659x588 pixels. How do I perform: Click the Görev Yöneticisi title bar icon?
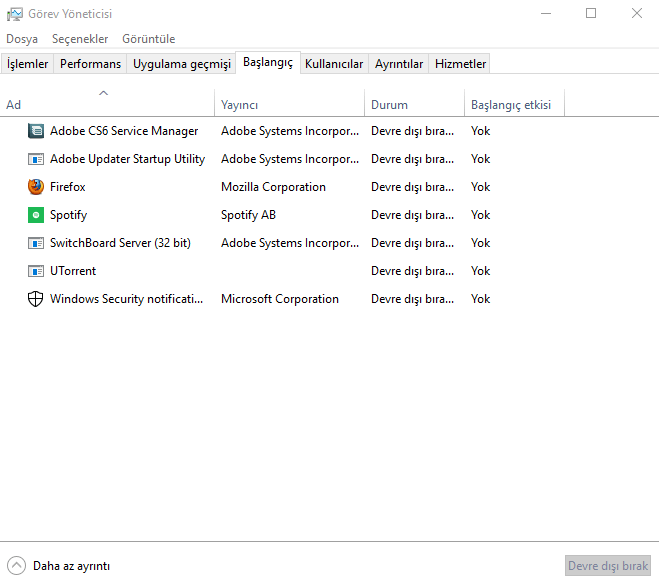[x=15, y=14]
